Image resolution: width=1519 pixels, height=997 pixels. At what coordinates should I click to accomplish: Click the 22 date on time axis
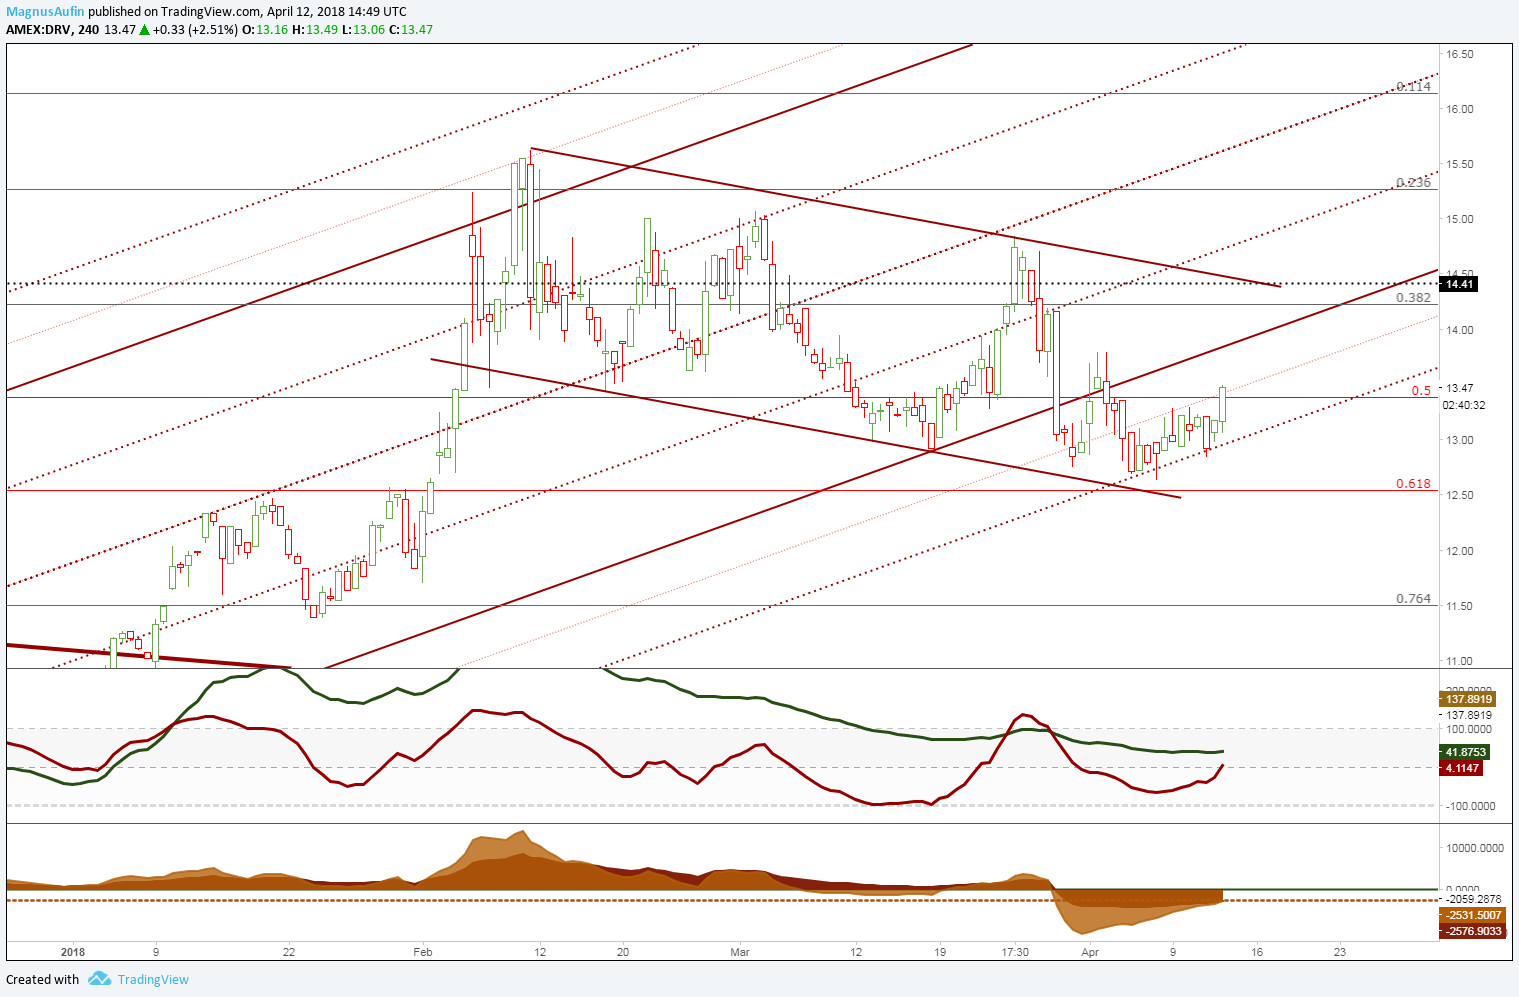pyautogui.click(x=289, y=952)
